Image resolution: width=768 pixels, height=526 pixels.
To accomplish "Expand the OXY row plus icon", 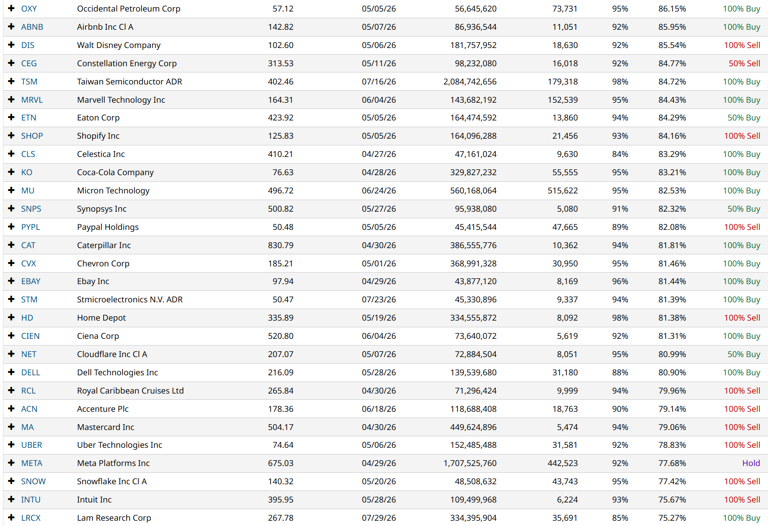I will 11,9.
